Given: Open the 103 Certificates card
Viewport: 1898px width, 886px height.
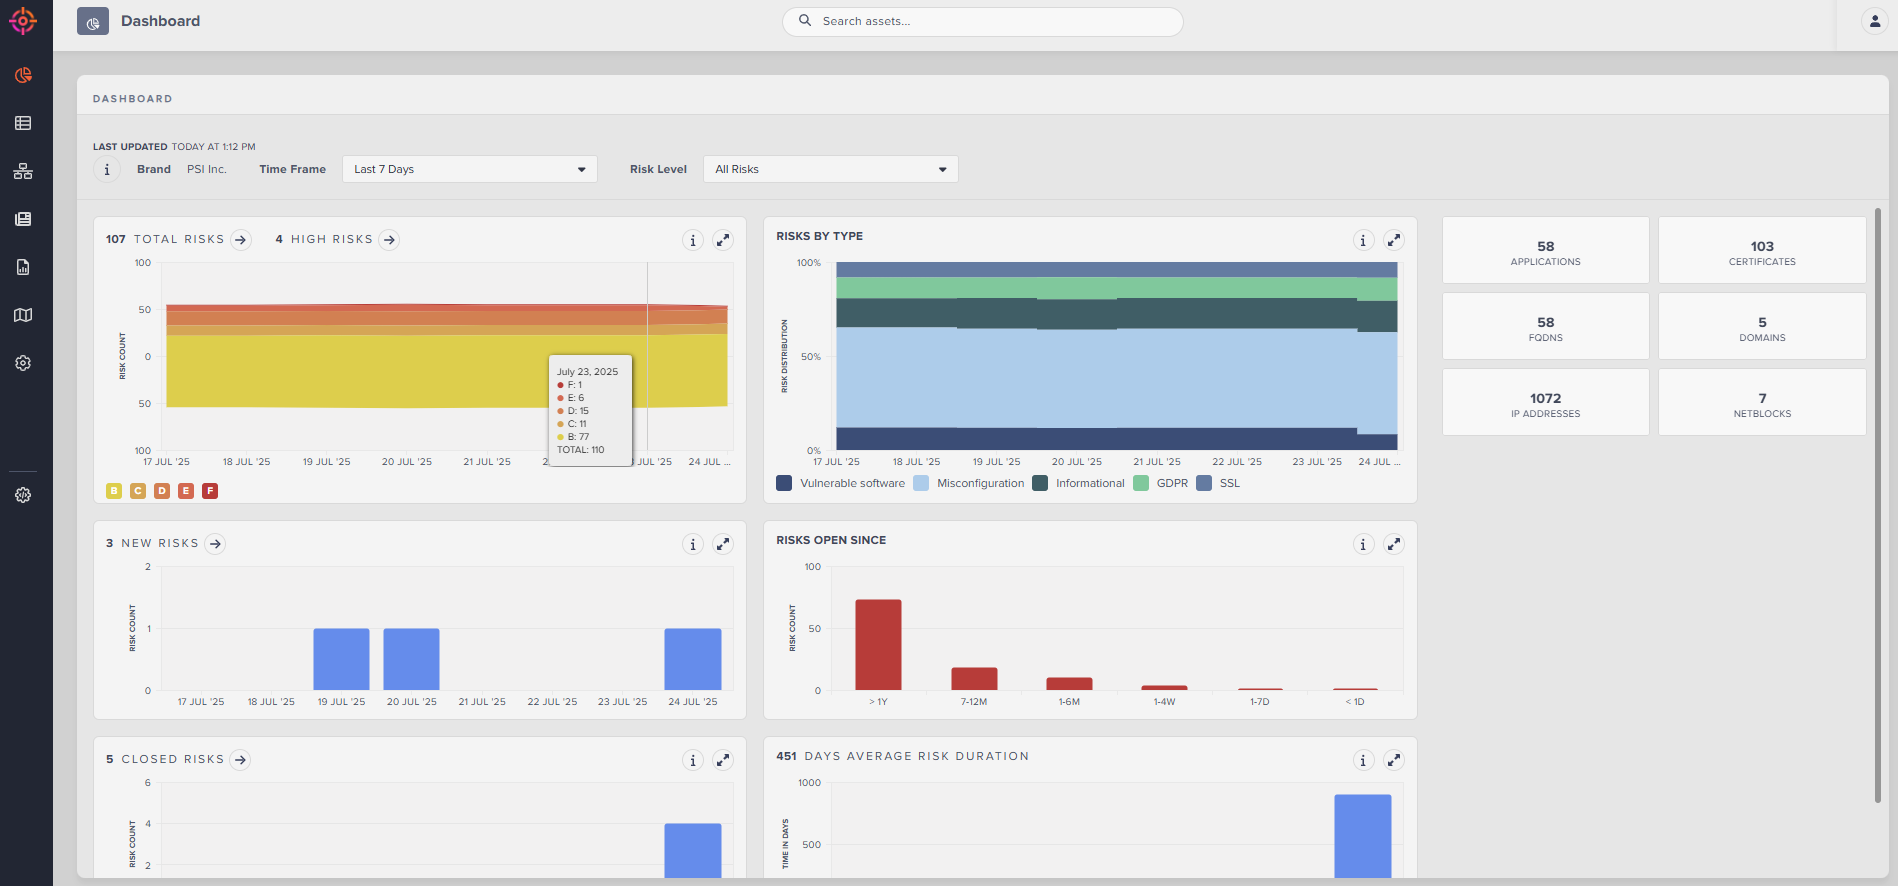Looking at the screenshot, I should [1762, 250].
